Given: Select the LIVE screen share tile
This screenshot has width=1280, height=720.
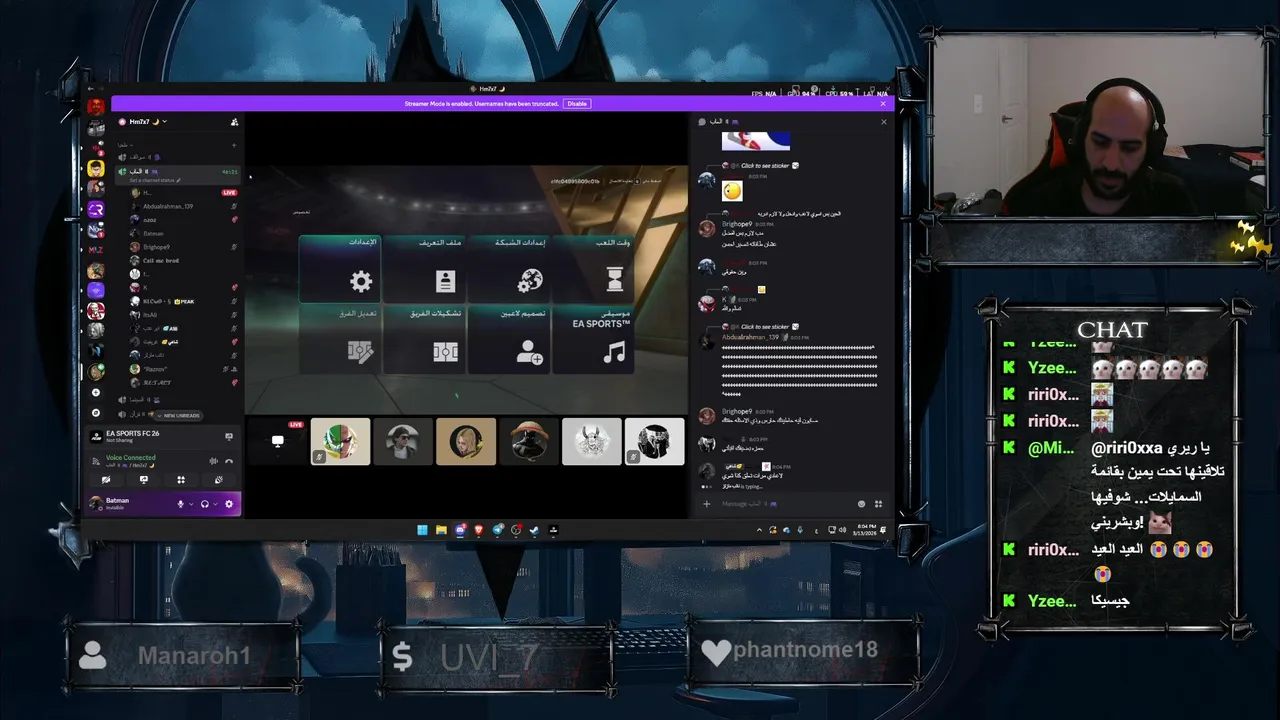Looking at the screenshot, I should [278, 441].
